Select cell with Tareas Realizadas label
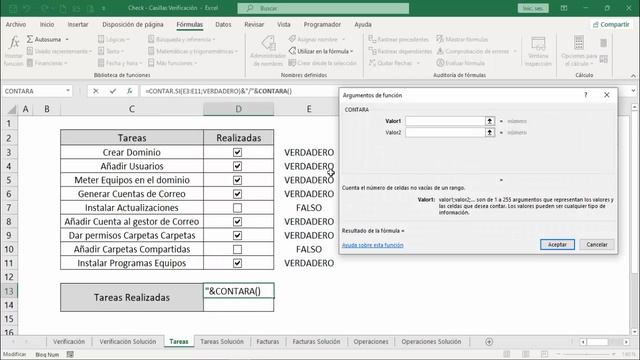This screenshot has width=640, height=360. (x=132, y=298)
